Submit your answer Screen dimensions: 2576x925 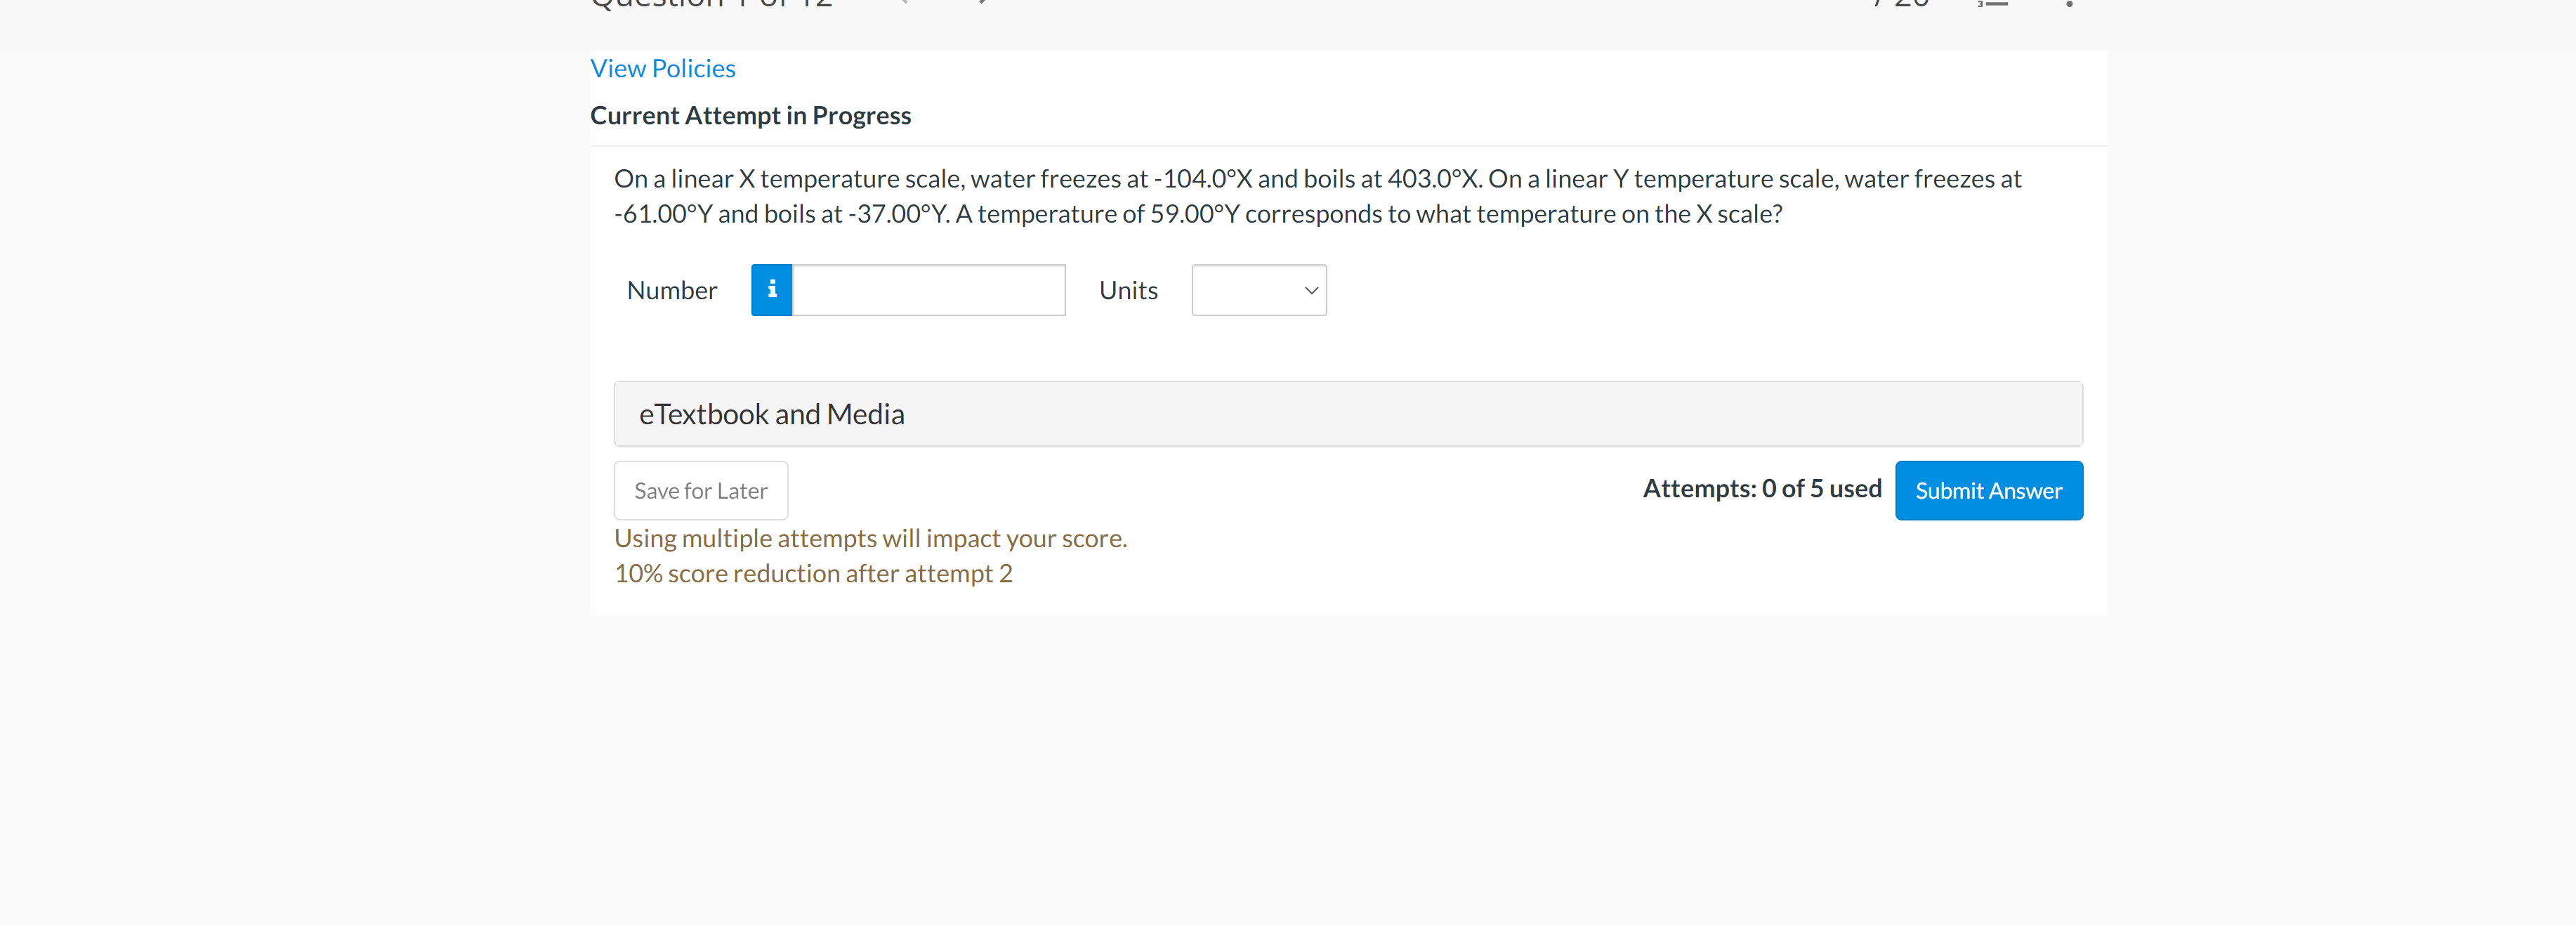[1988, 490]
